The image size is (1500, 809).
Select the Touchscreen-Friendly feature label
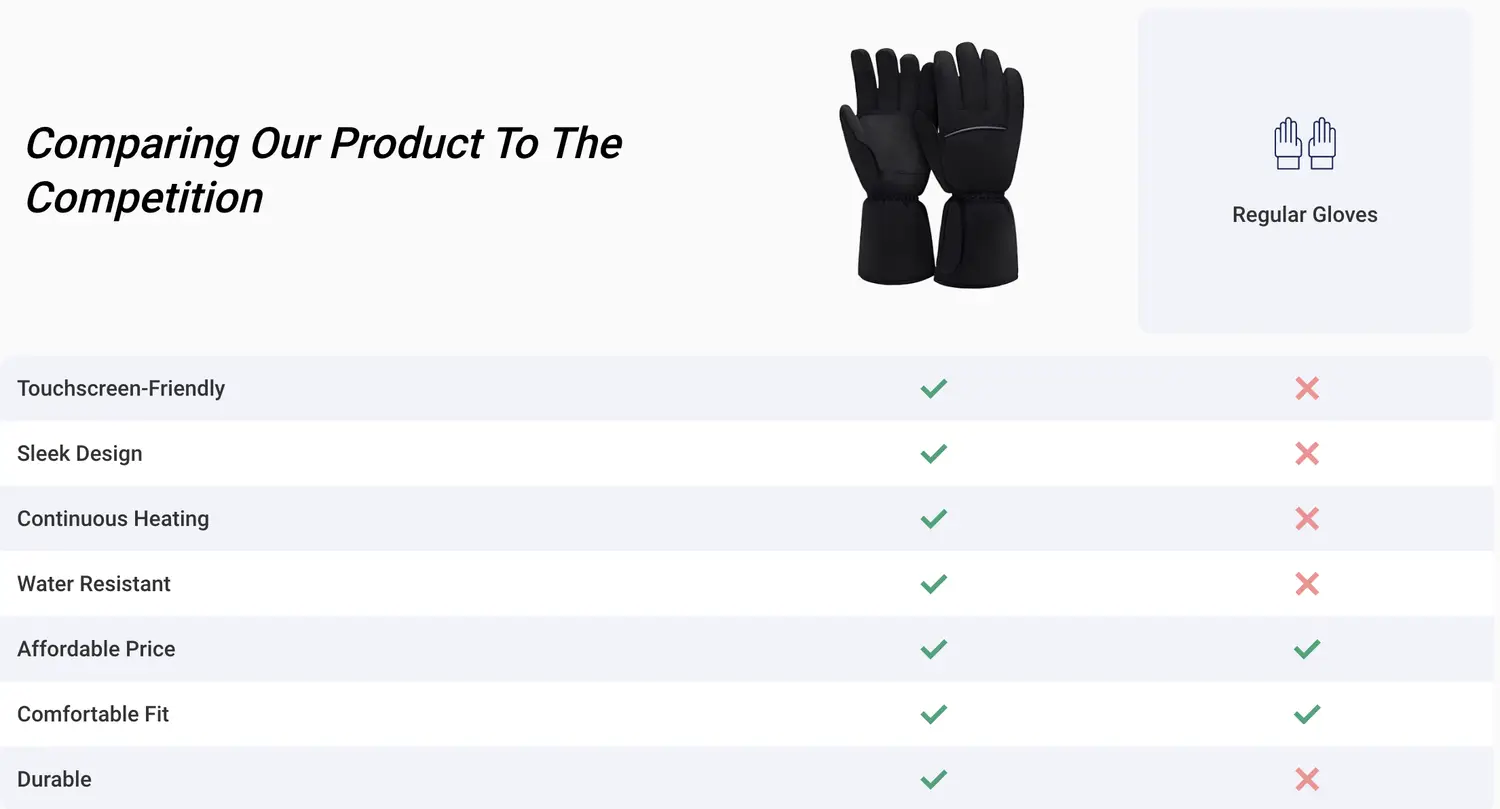121,388
